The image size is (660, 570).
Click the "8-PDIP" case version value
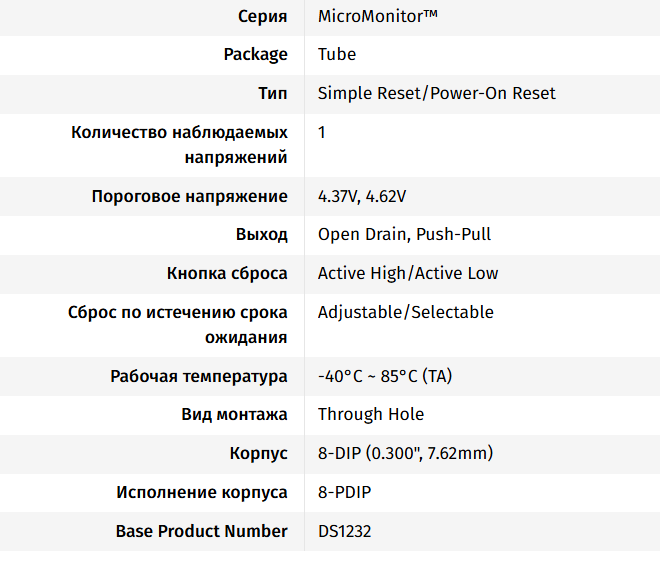point(345,492)
